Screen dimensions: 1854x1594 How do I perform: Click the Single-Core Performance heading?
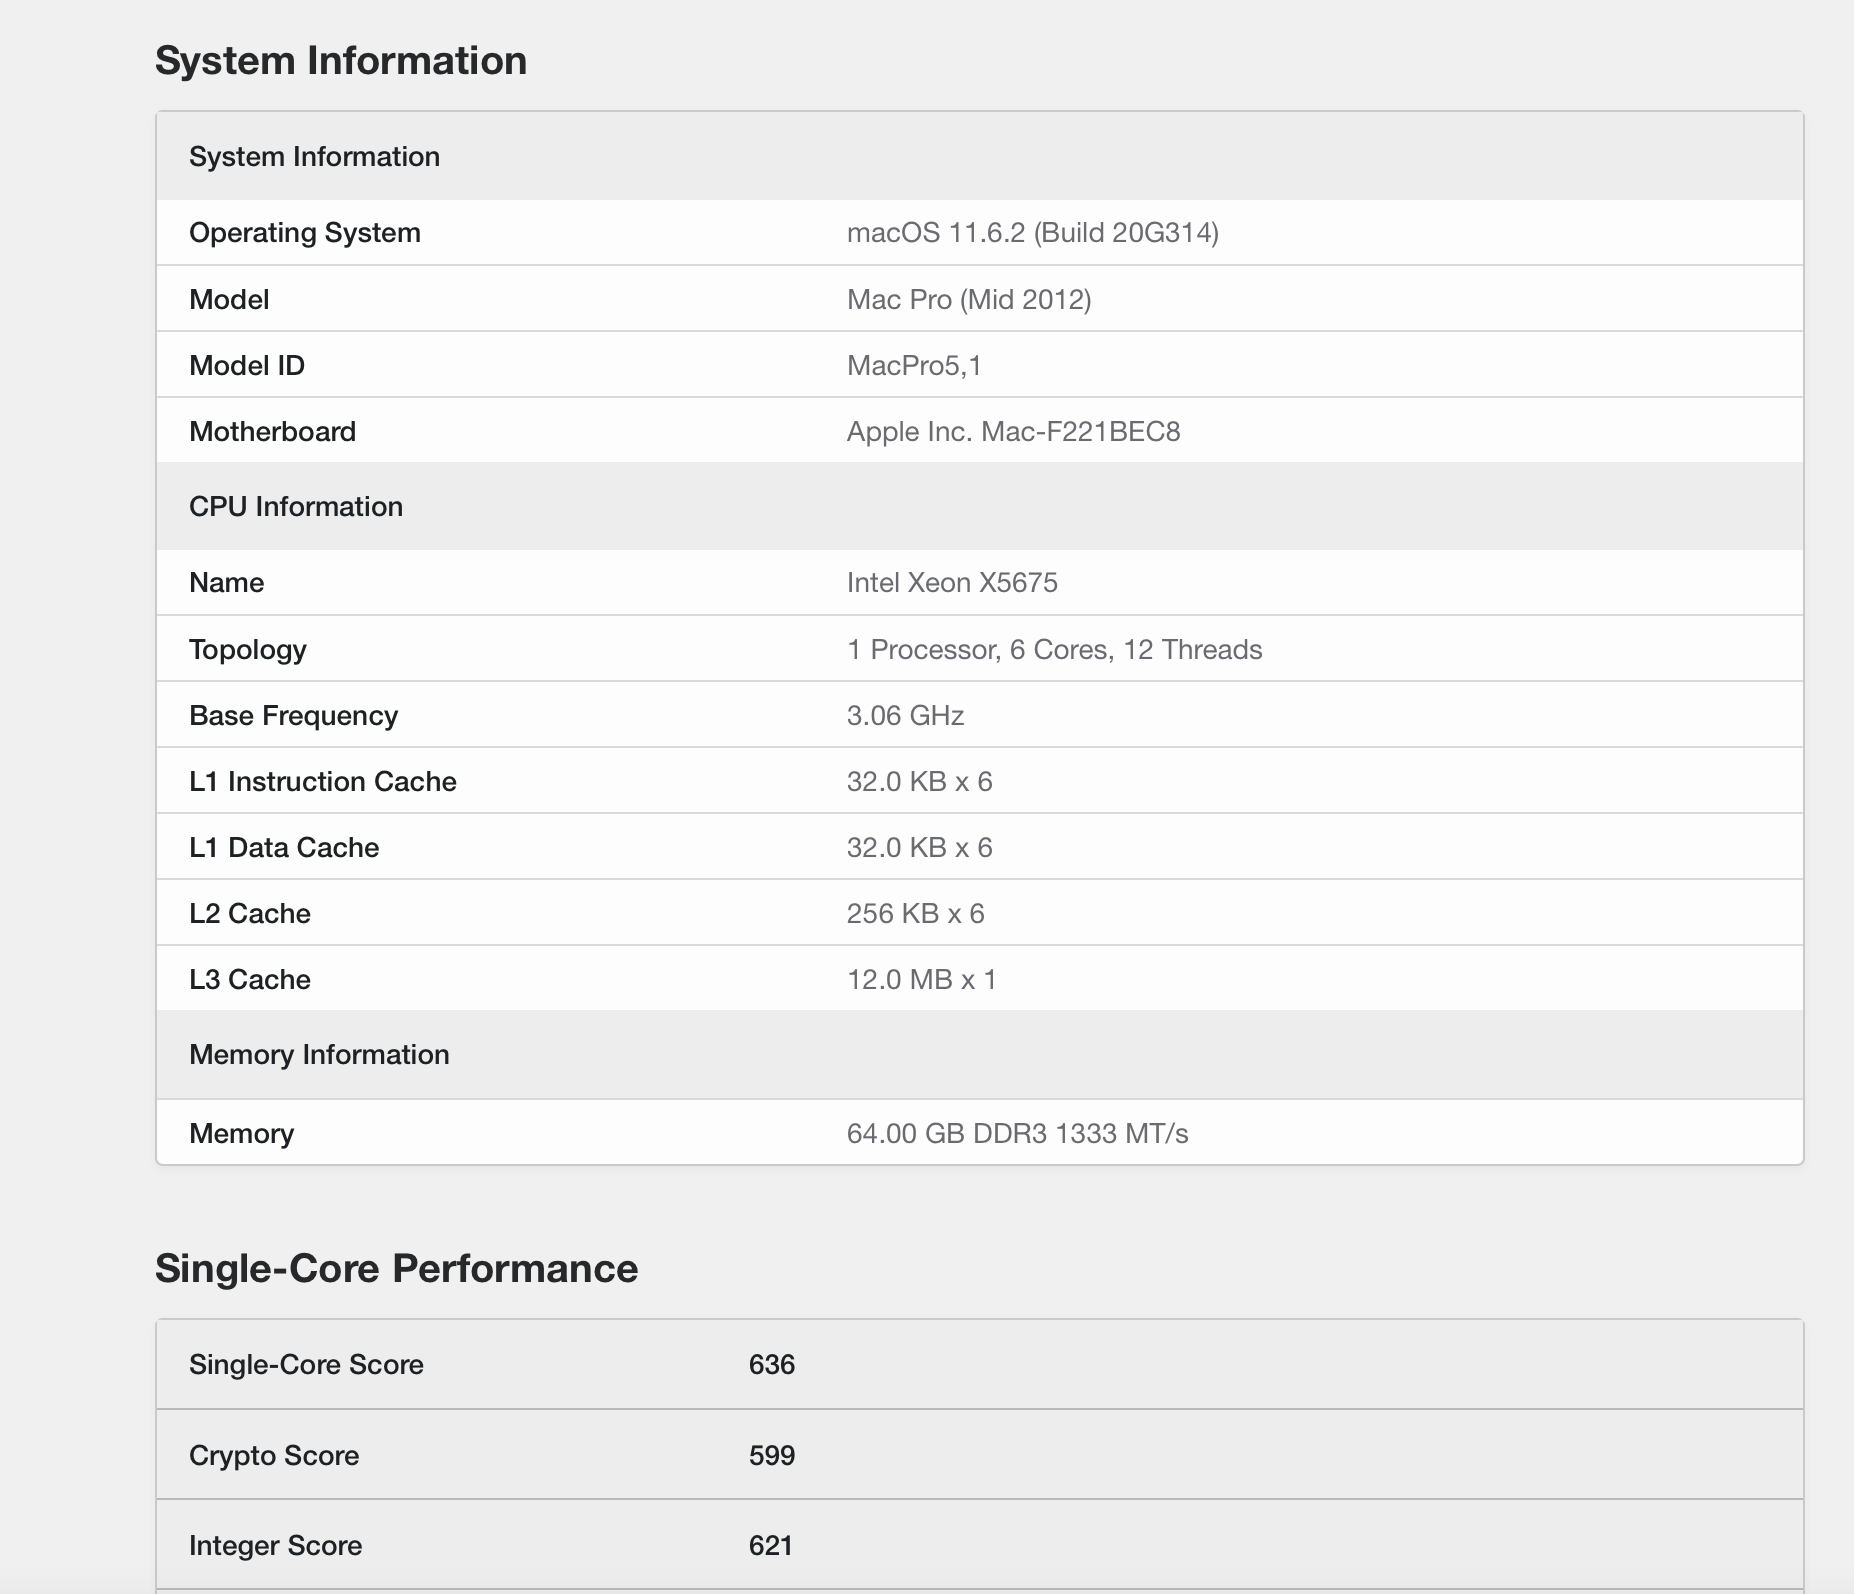(x=396, y=1269)
